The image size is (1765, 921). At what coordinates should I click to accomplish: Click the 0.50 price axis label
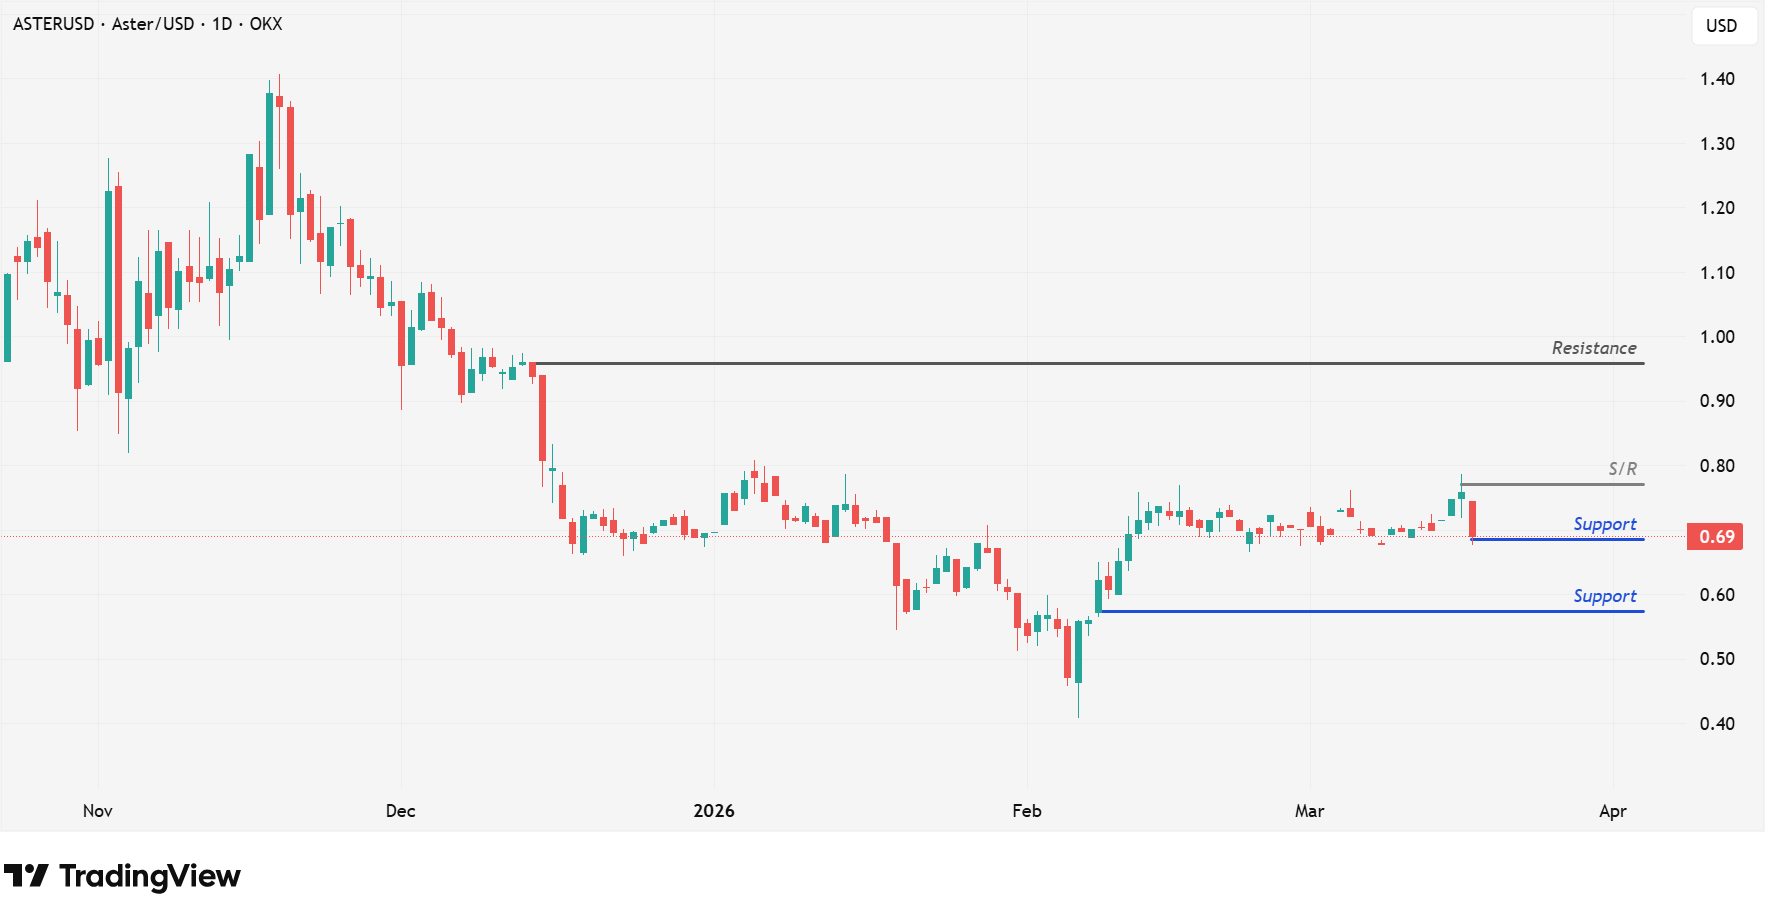[x=1717, y=659]
